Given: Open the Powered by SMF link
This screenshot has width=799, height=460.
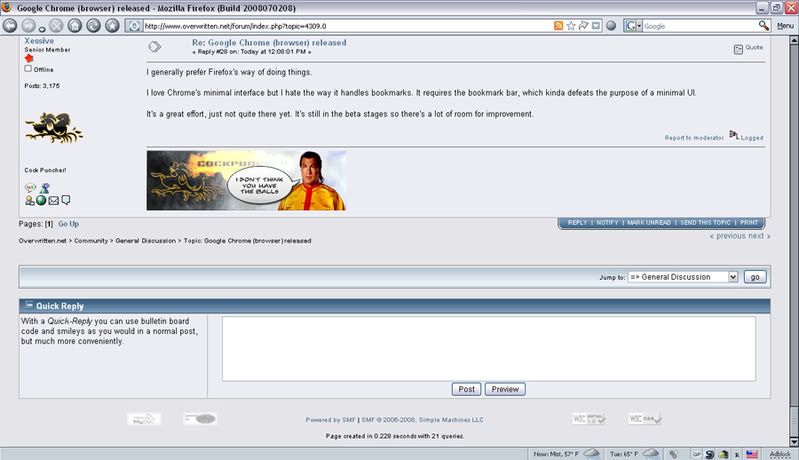Looking at the screenshot, I should (331, 420).
